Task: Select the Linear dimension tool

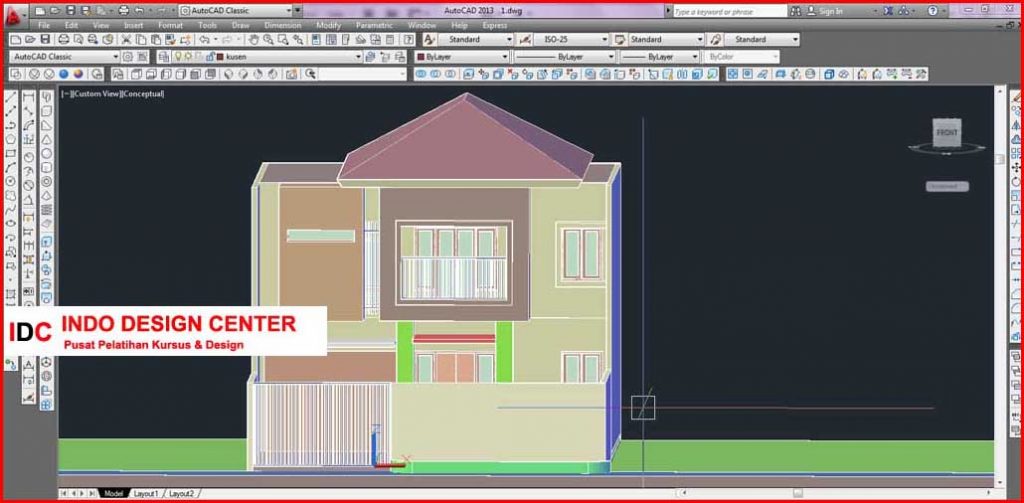Action: click(29, 97)
